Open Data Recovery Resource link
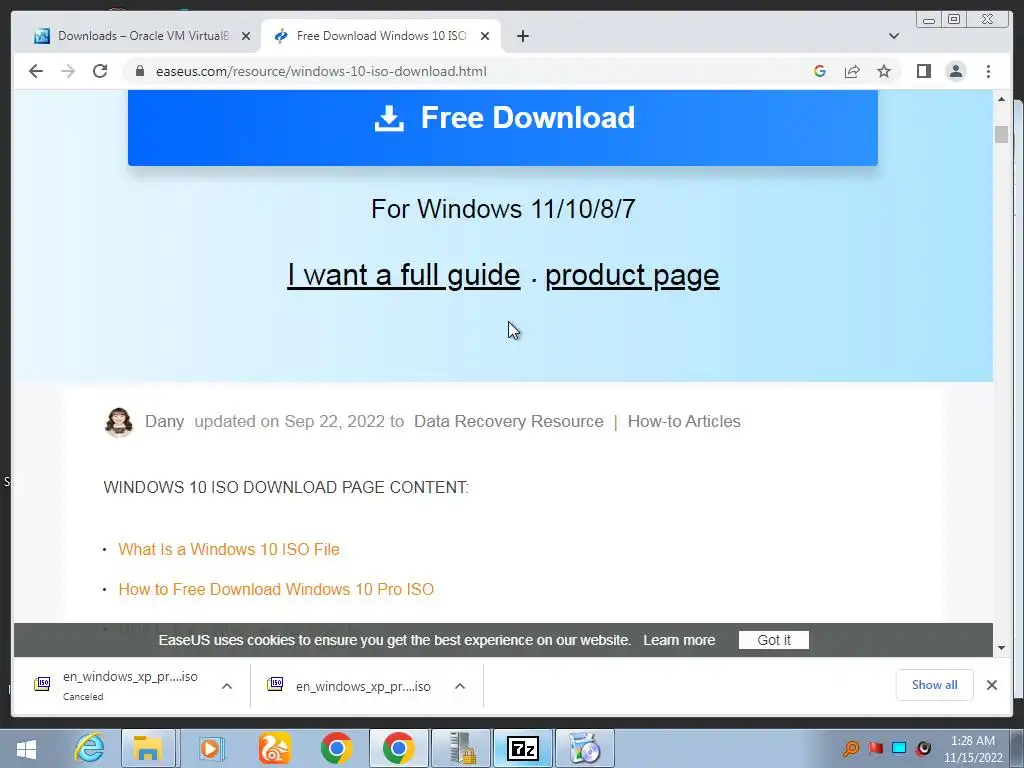The height and width of the screenshot is (768, 1024). pyautogui.click(x=509, y=421)
